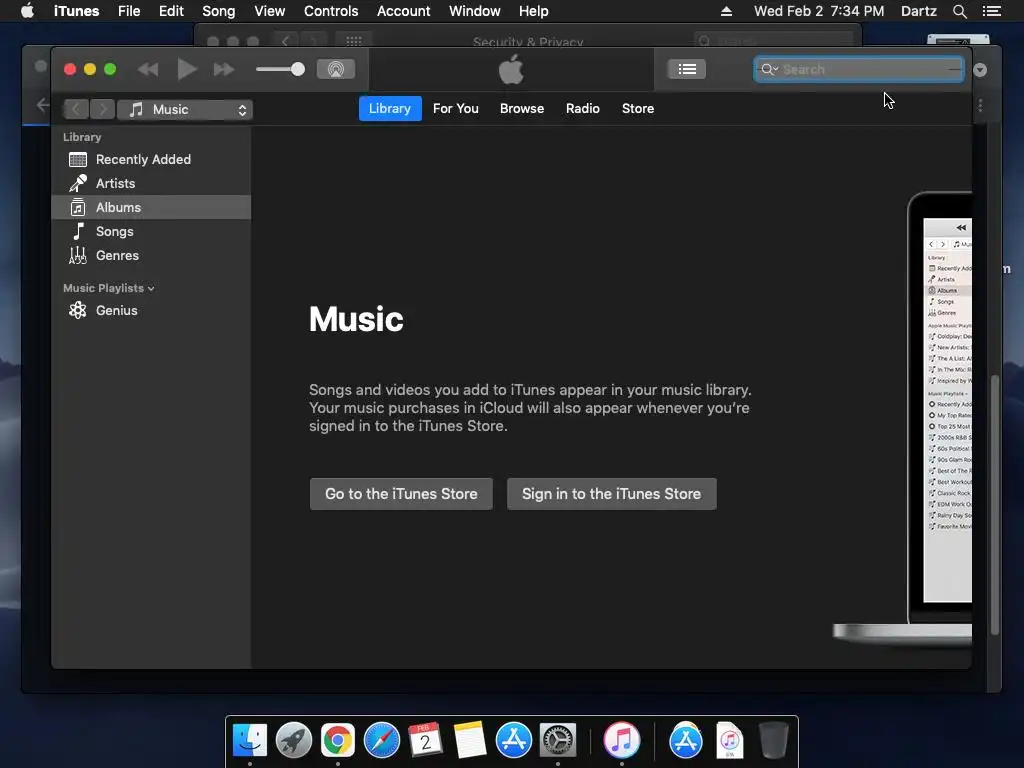Open the Window menu

click(x=475, y=11)
